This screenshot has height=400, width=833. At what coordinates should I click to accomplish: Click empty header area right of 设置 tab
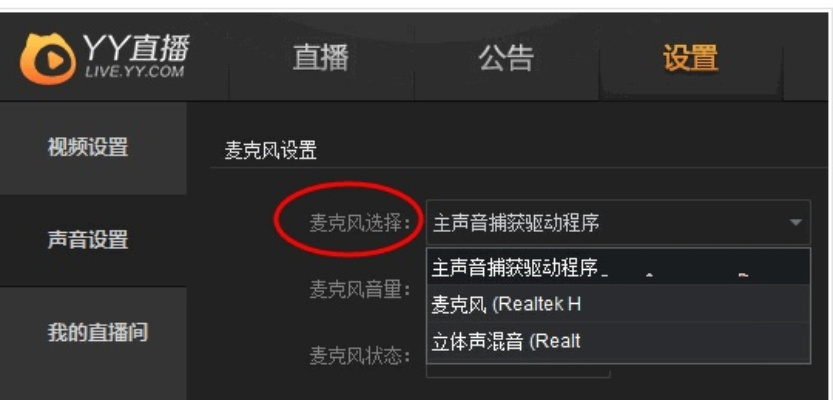click(x=805, y=57)
